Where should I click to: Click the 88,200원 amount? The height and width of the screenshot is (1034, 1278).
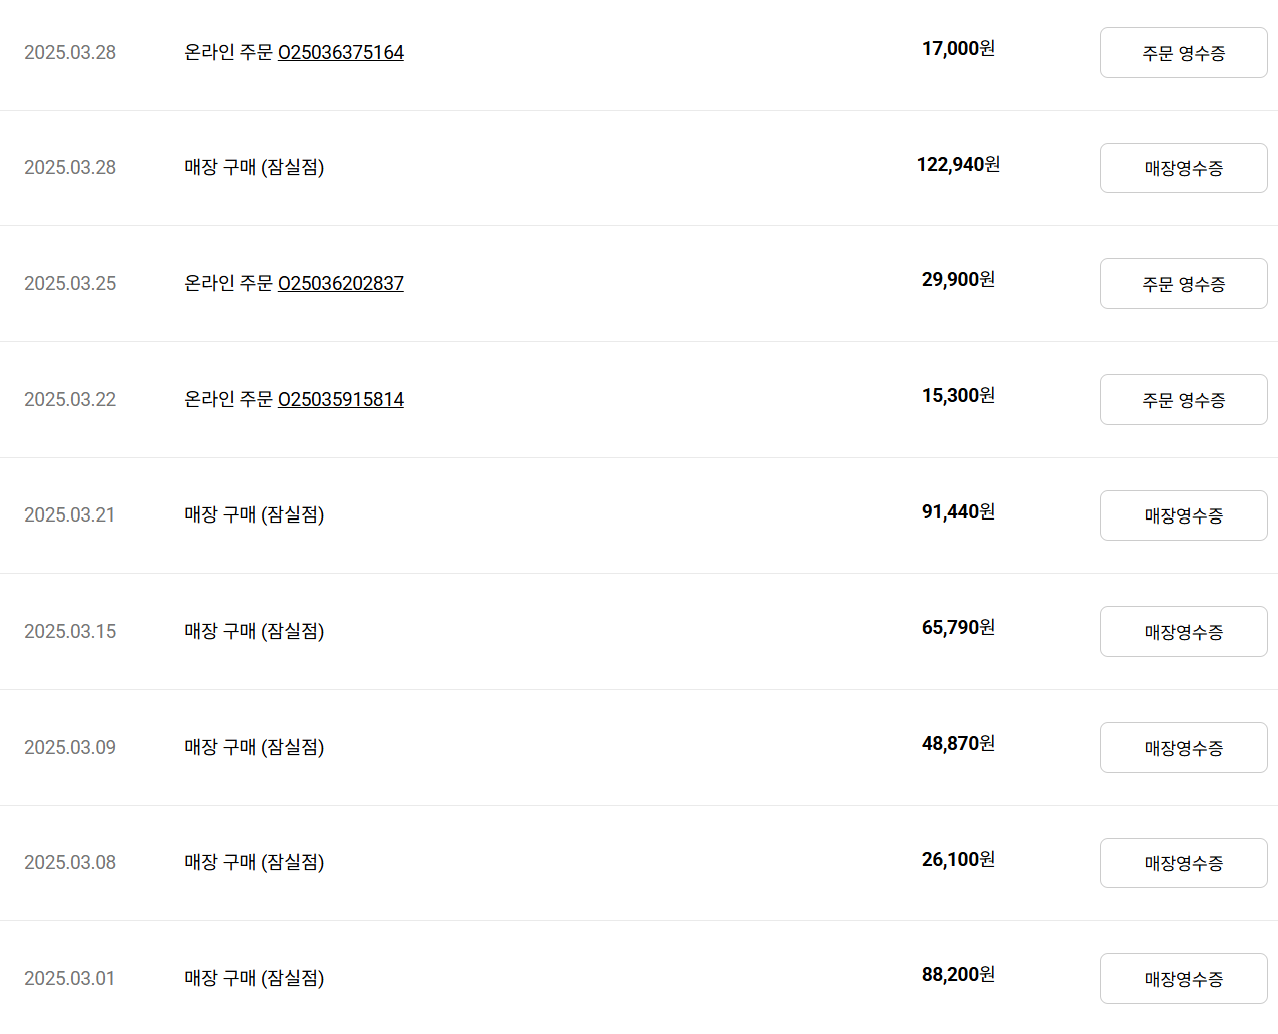click(958, 974)
